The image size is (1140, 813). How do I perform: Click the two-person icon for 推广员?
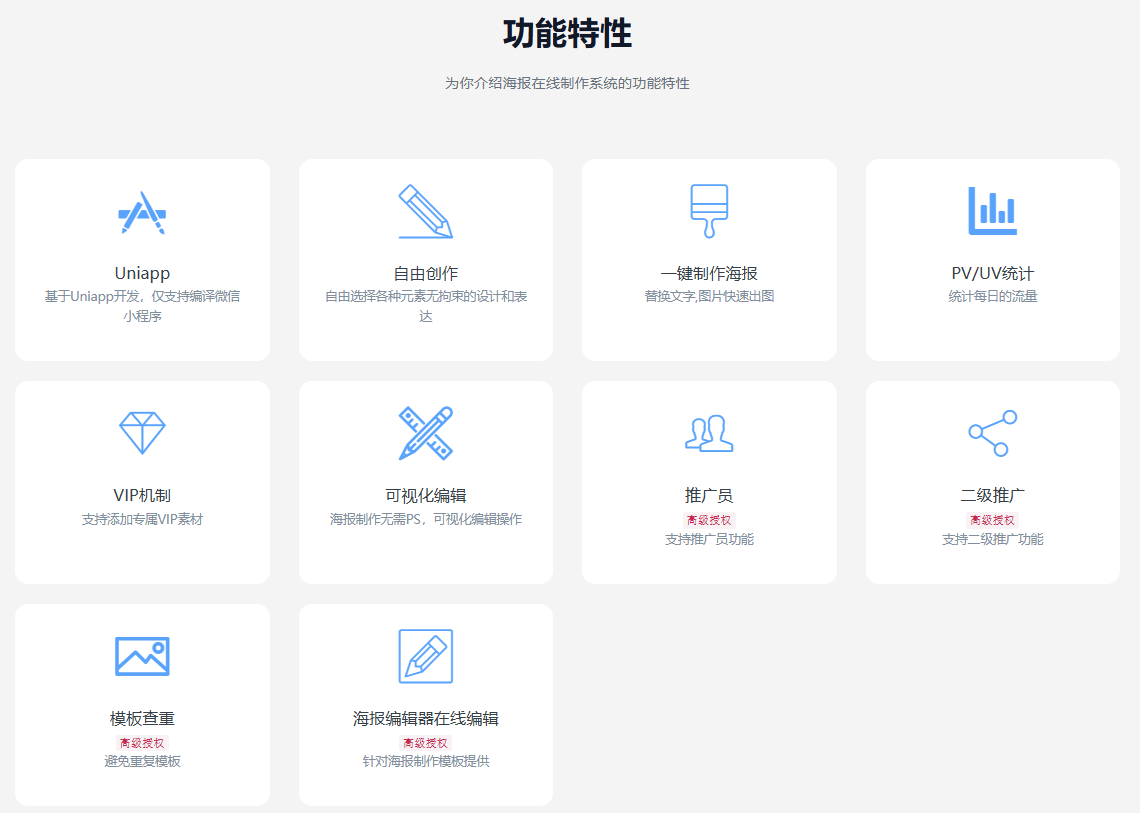tap(709, 433)
